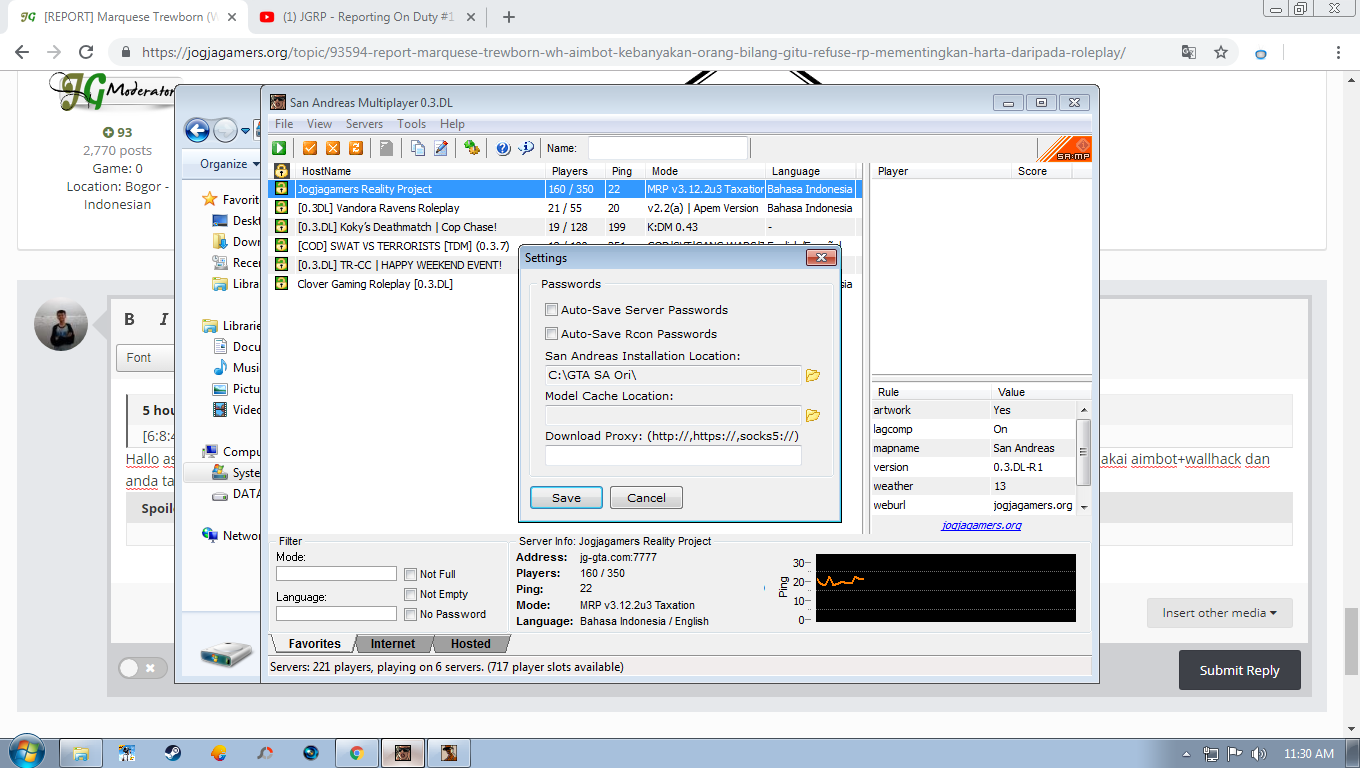Click the volume speaker icon in the system tray
The height and width of the screenshot is (768, 1360).
[x=1259, y=753]
